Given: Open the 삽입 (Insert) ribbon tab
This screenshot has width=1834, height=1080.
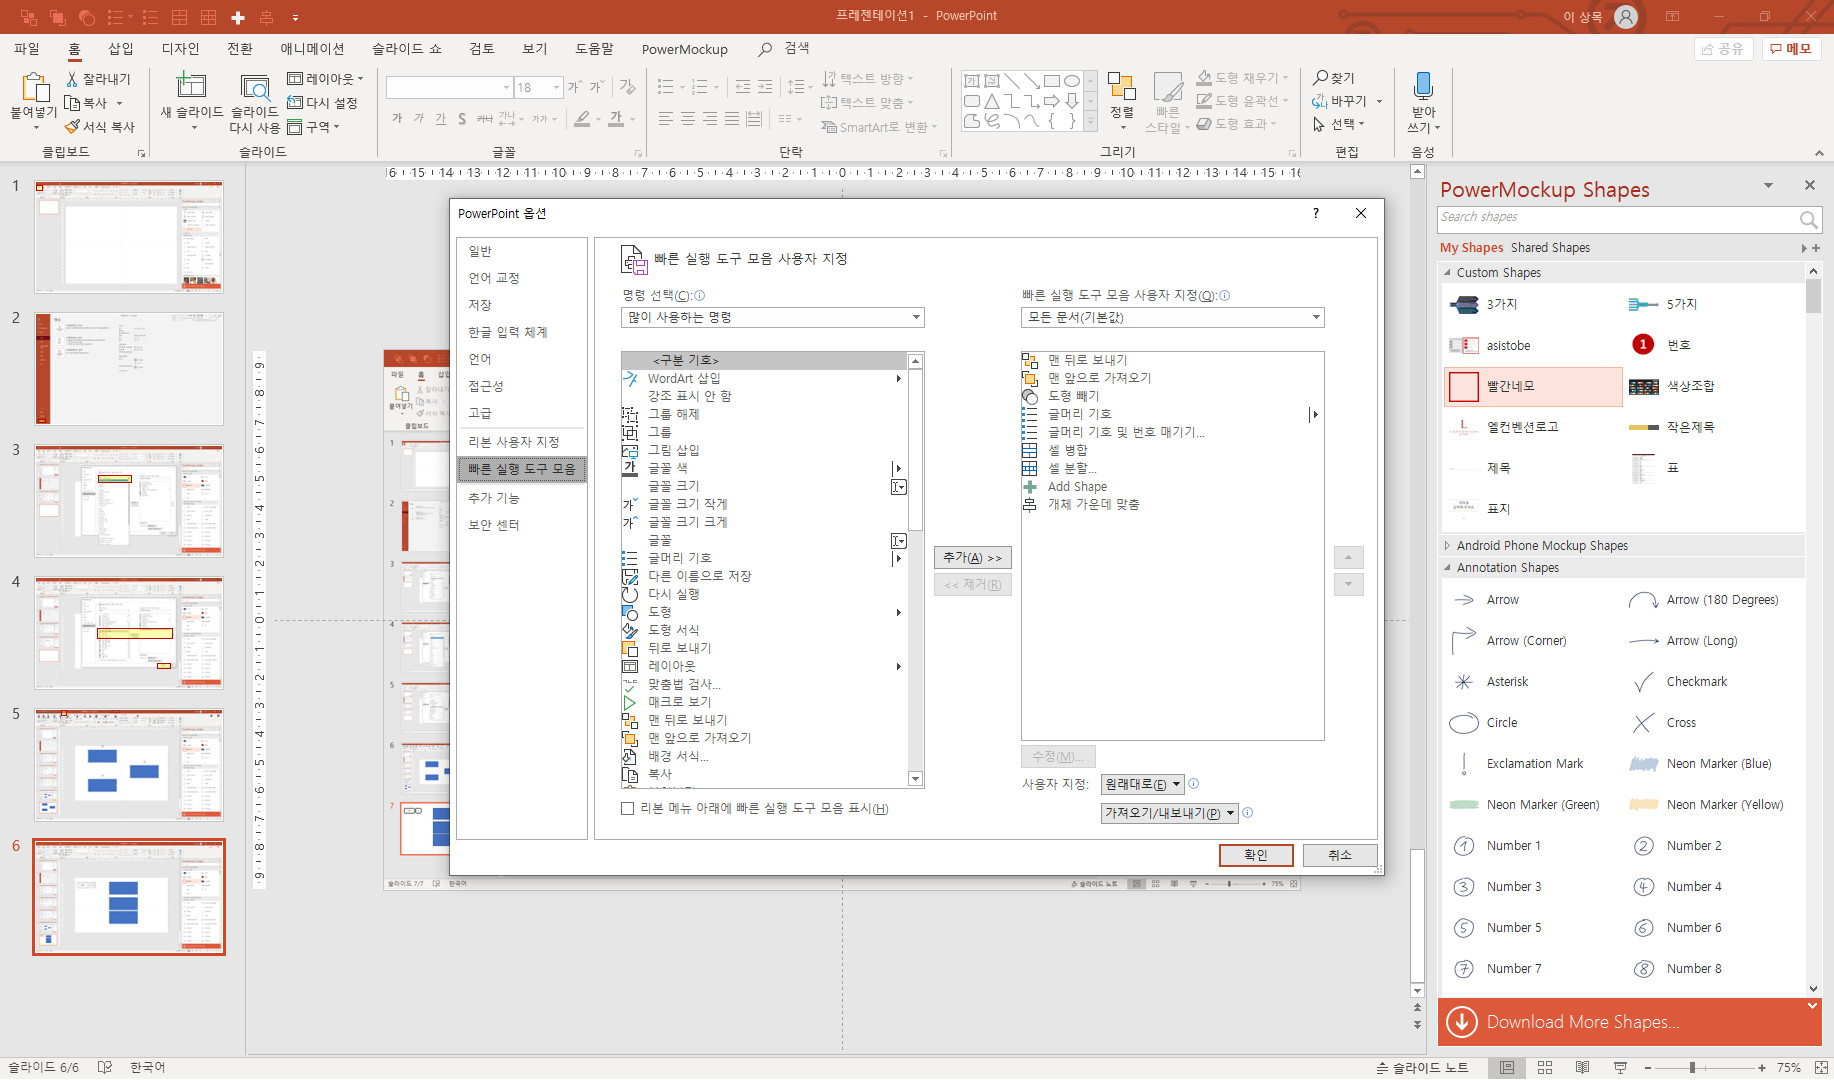Looking at the screenshot, I should pos(121,49).
